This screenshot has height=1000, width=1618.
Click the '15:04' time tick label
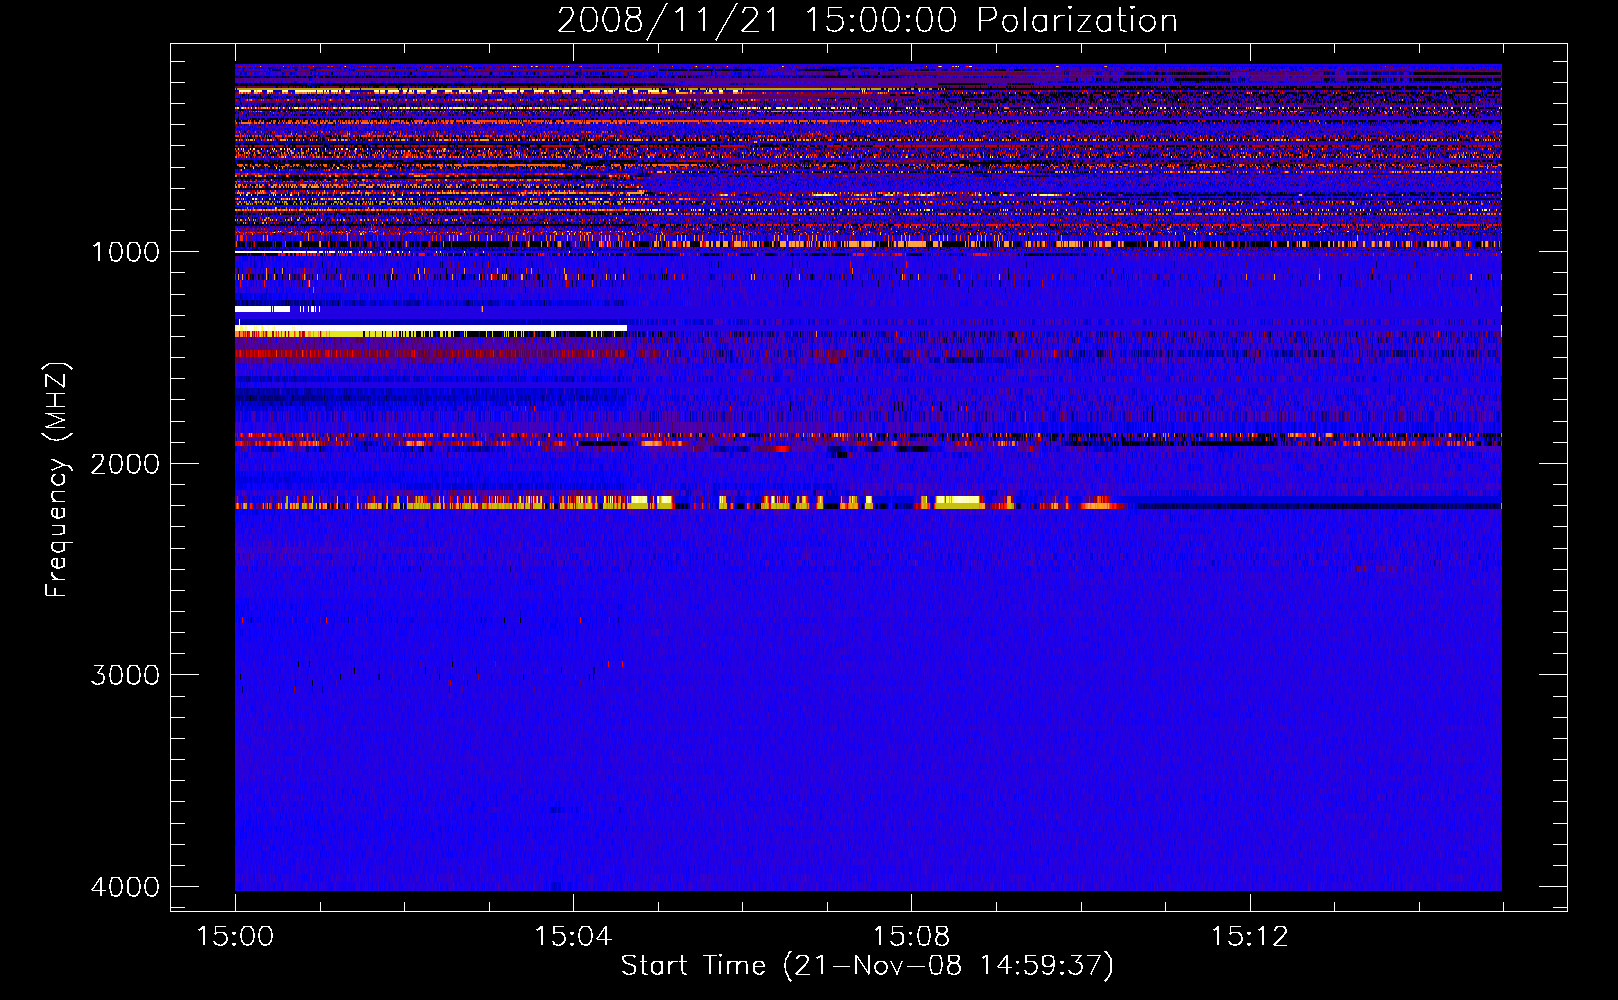573,937
